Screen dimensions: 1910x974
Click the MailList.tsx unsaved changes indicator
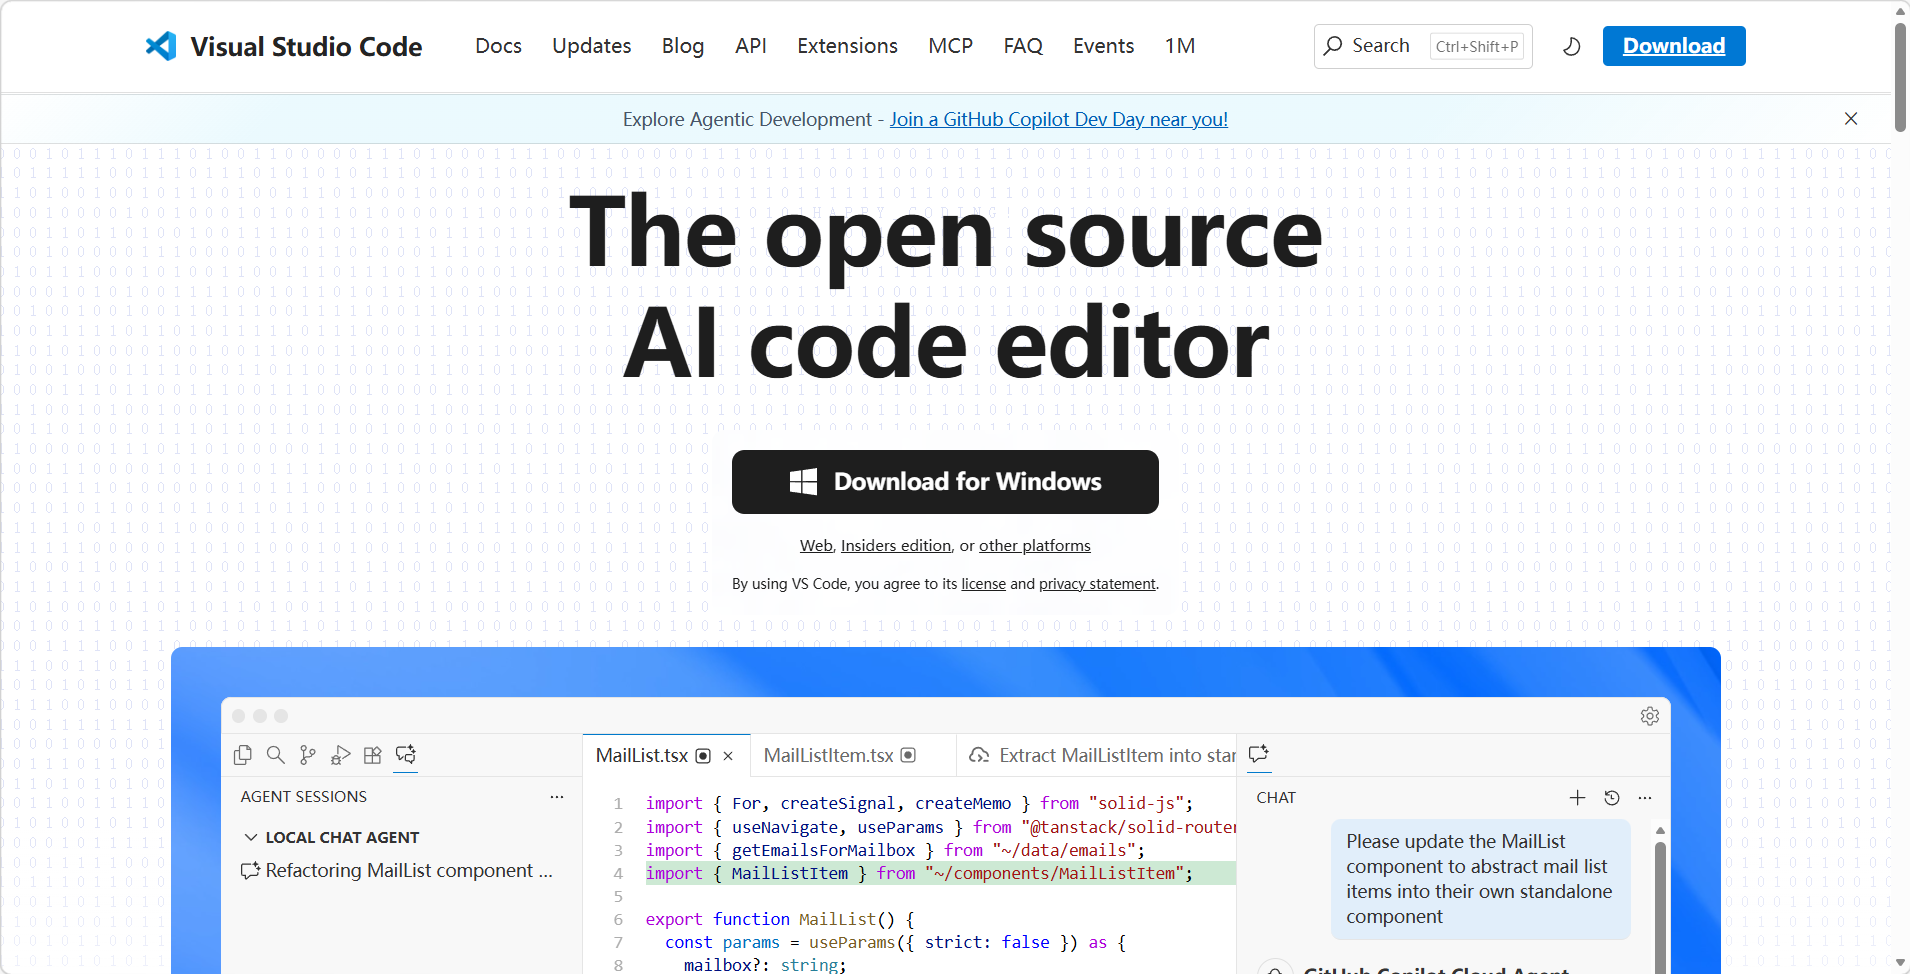pos(703,756)
